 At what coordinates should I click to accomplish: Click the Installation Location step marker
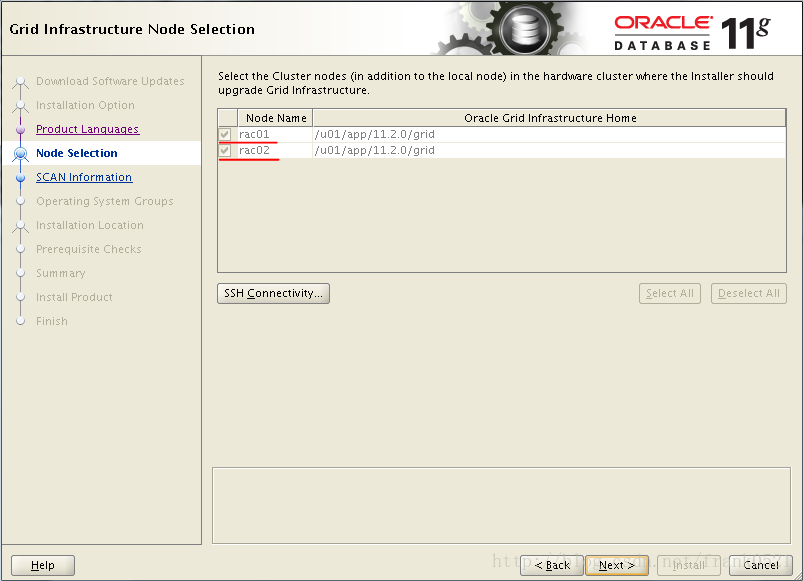coord(20,226)
